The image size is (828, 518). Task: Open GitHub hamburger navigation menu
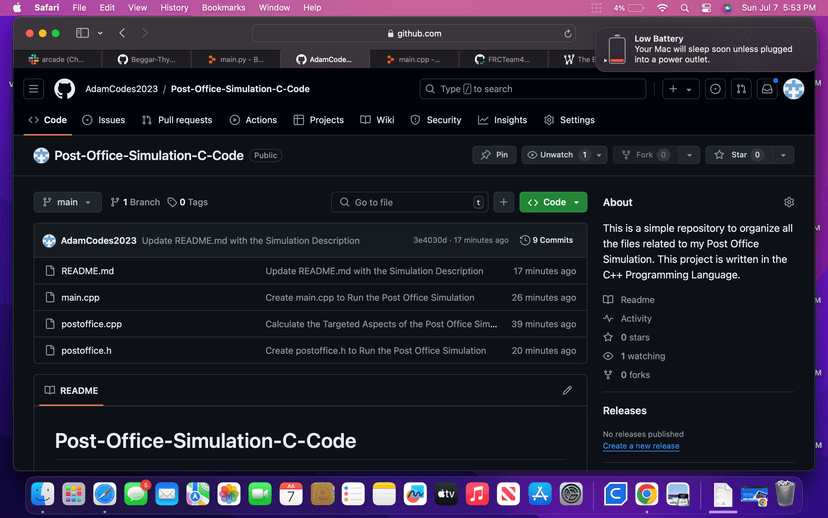34,89
